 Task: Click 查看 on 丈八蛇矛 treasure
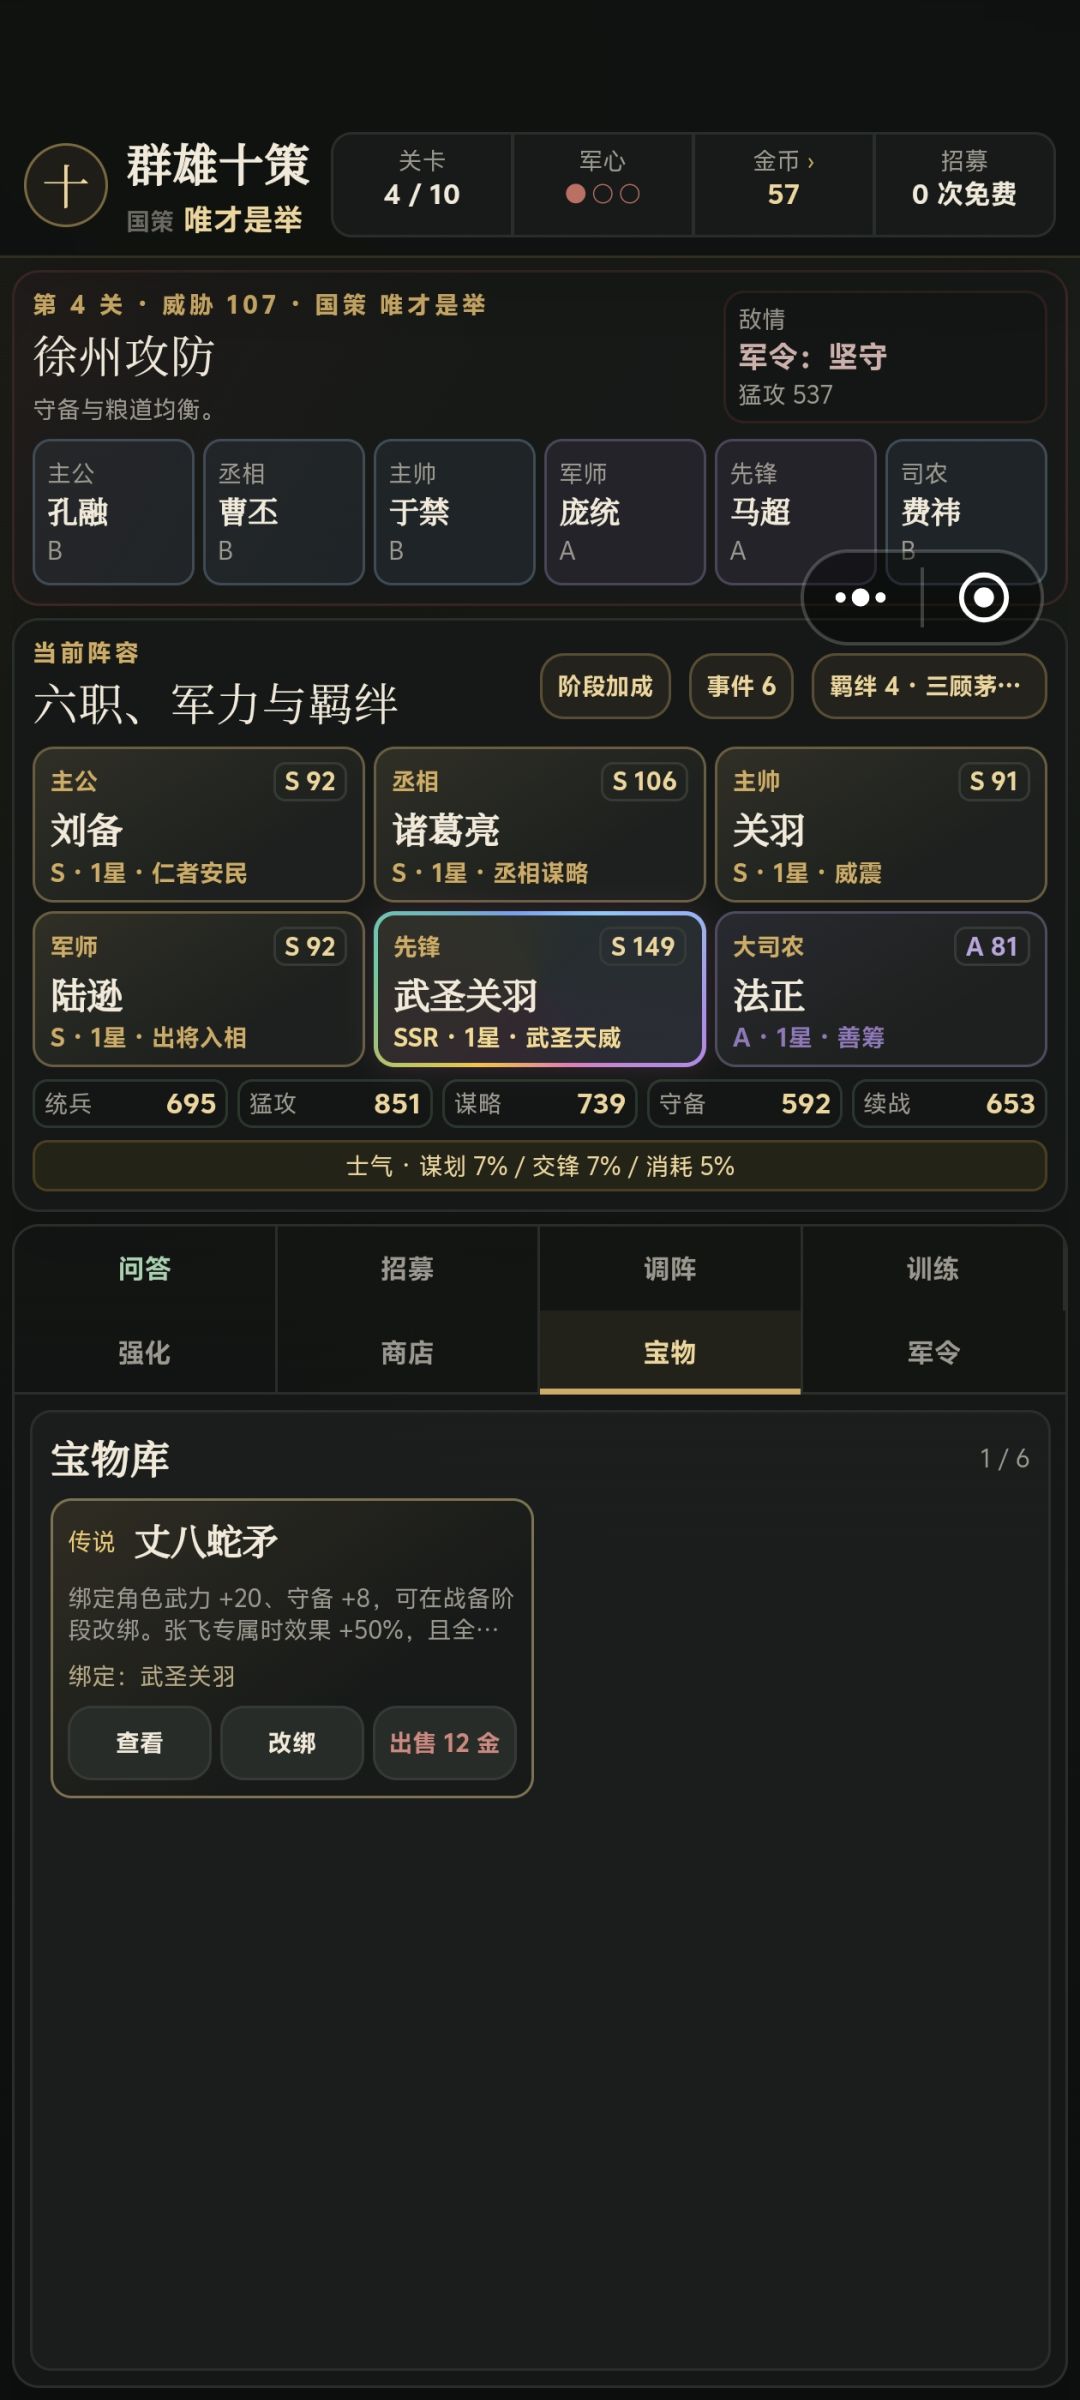click(x=139, y=1743)
